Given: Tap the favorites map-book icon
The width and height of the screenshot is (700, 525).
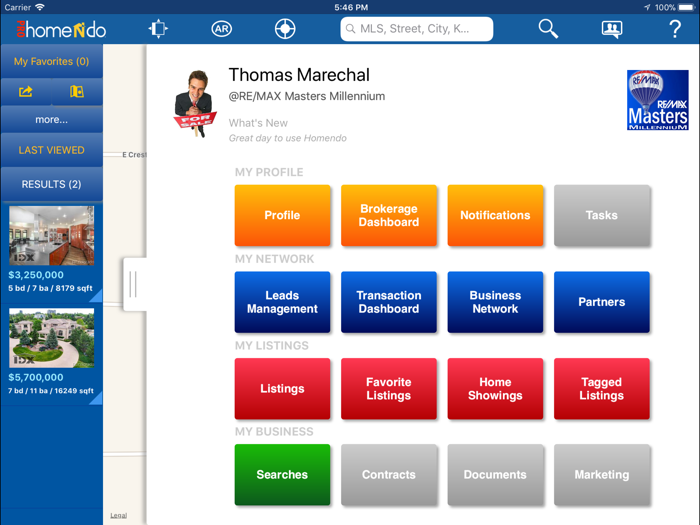Looking at the screenshot, I should 77,92.
